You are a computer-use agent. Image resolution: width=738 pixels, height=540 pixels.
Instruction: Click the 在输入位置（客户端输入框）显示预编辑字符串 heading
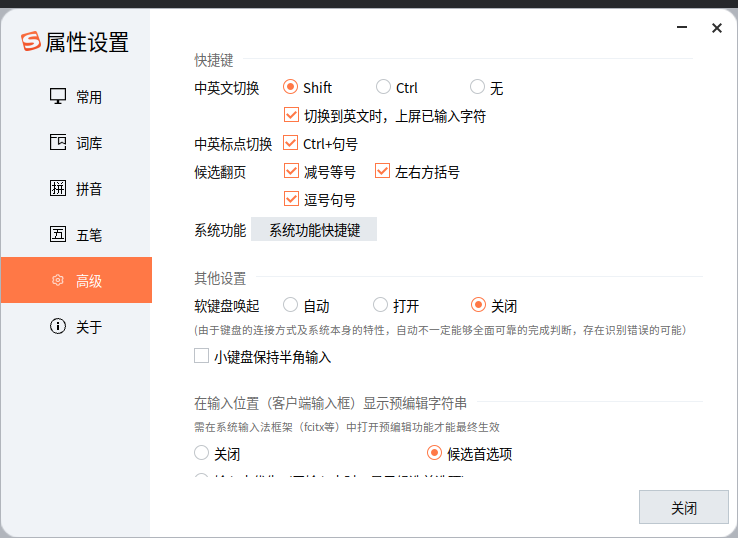pos(330,403)
